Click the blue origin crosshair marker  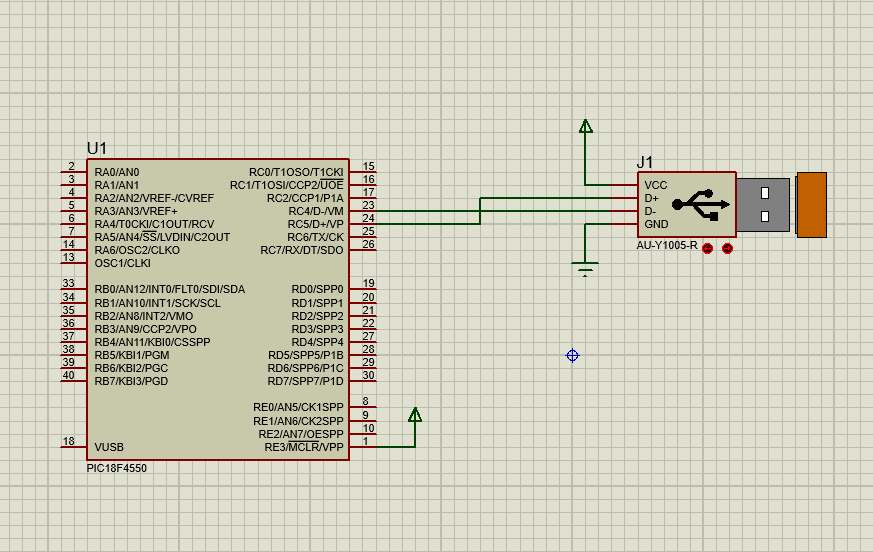tap(572, 355)
